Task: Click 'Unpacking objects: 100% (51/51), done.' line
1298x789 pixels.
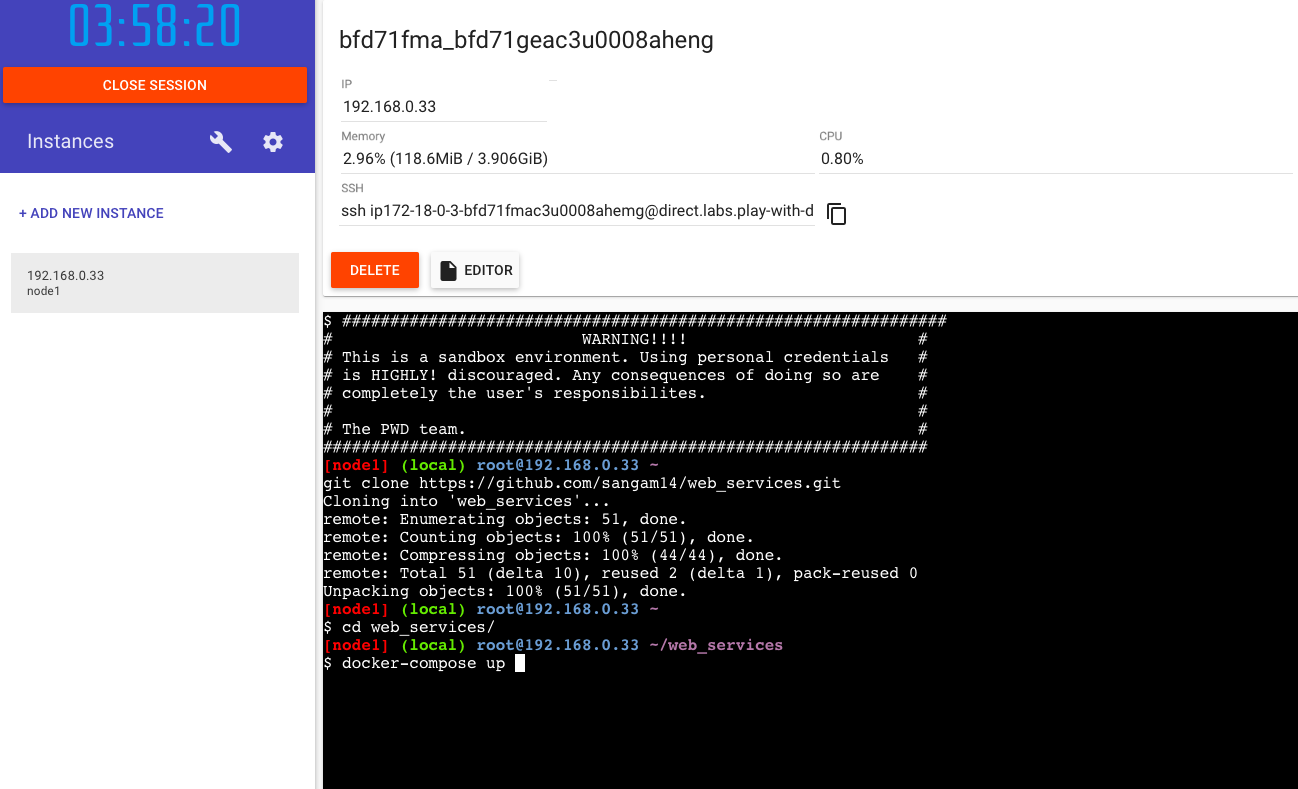Action: click(505, 591)
